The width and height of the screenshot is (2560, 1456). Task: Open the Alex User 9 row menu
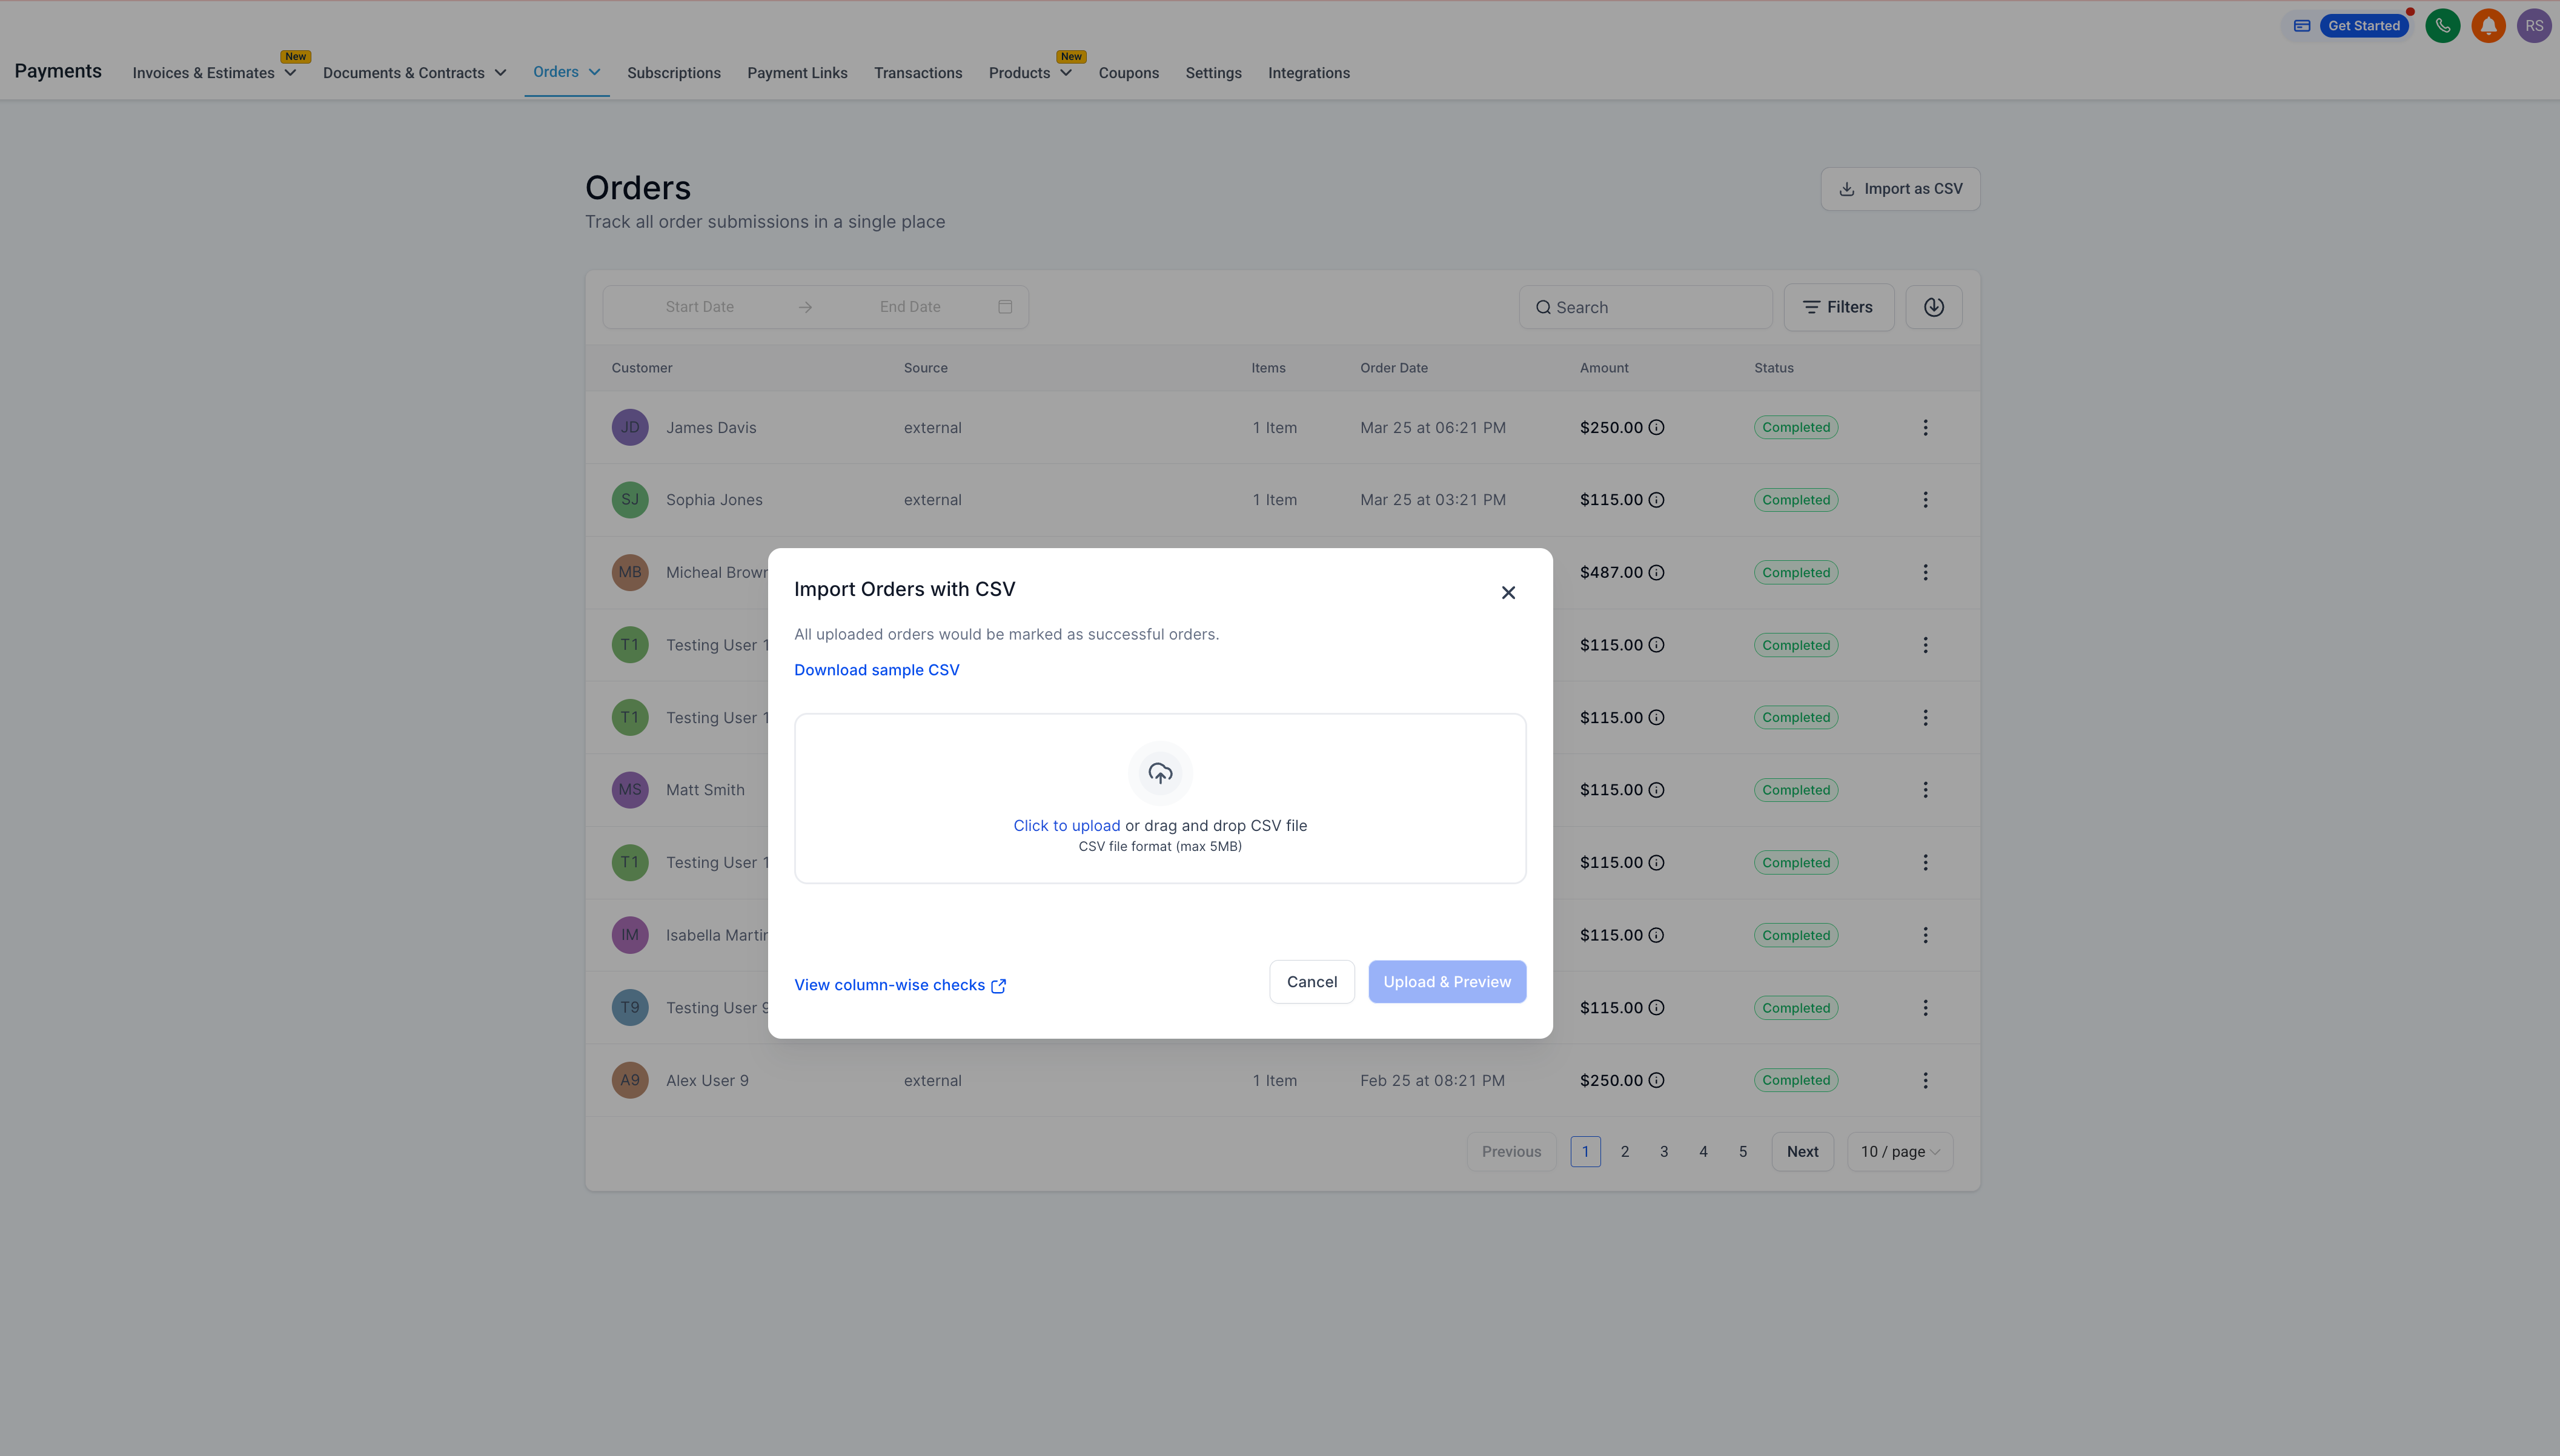click(x=1925, y=1080)
